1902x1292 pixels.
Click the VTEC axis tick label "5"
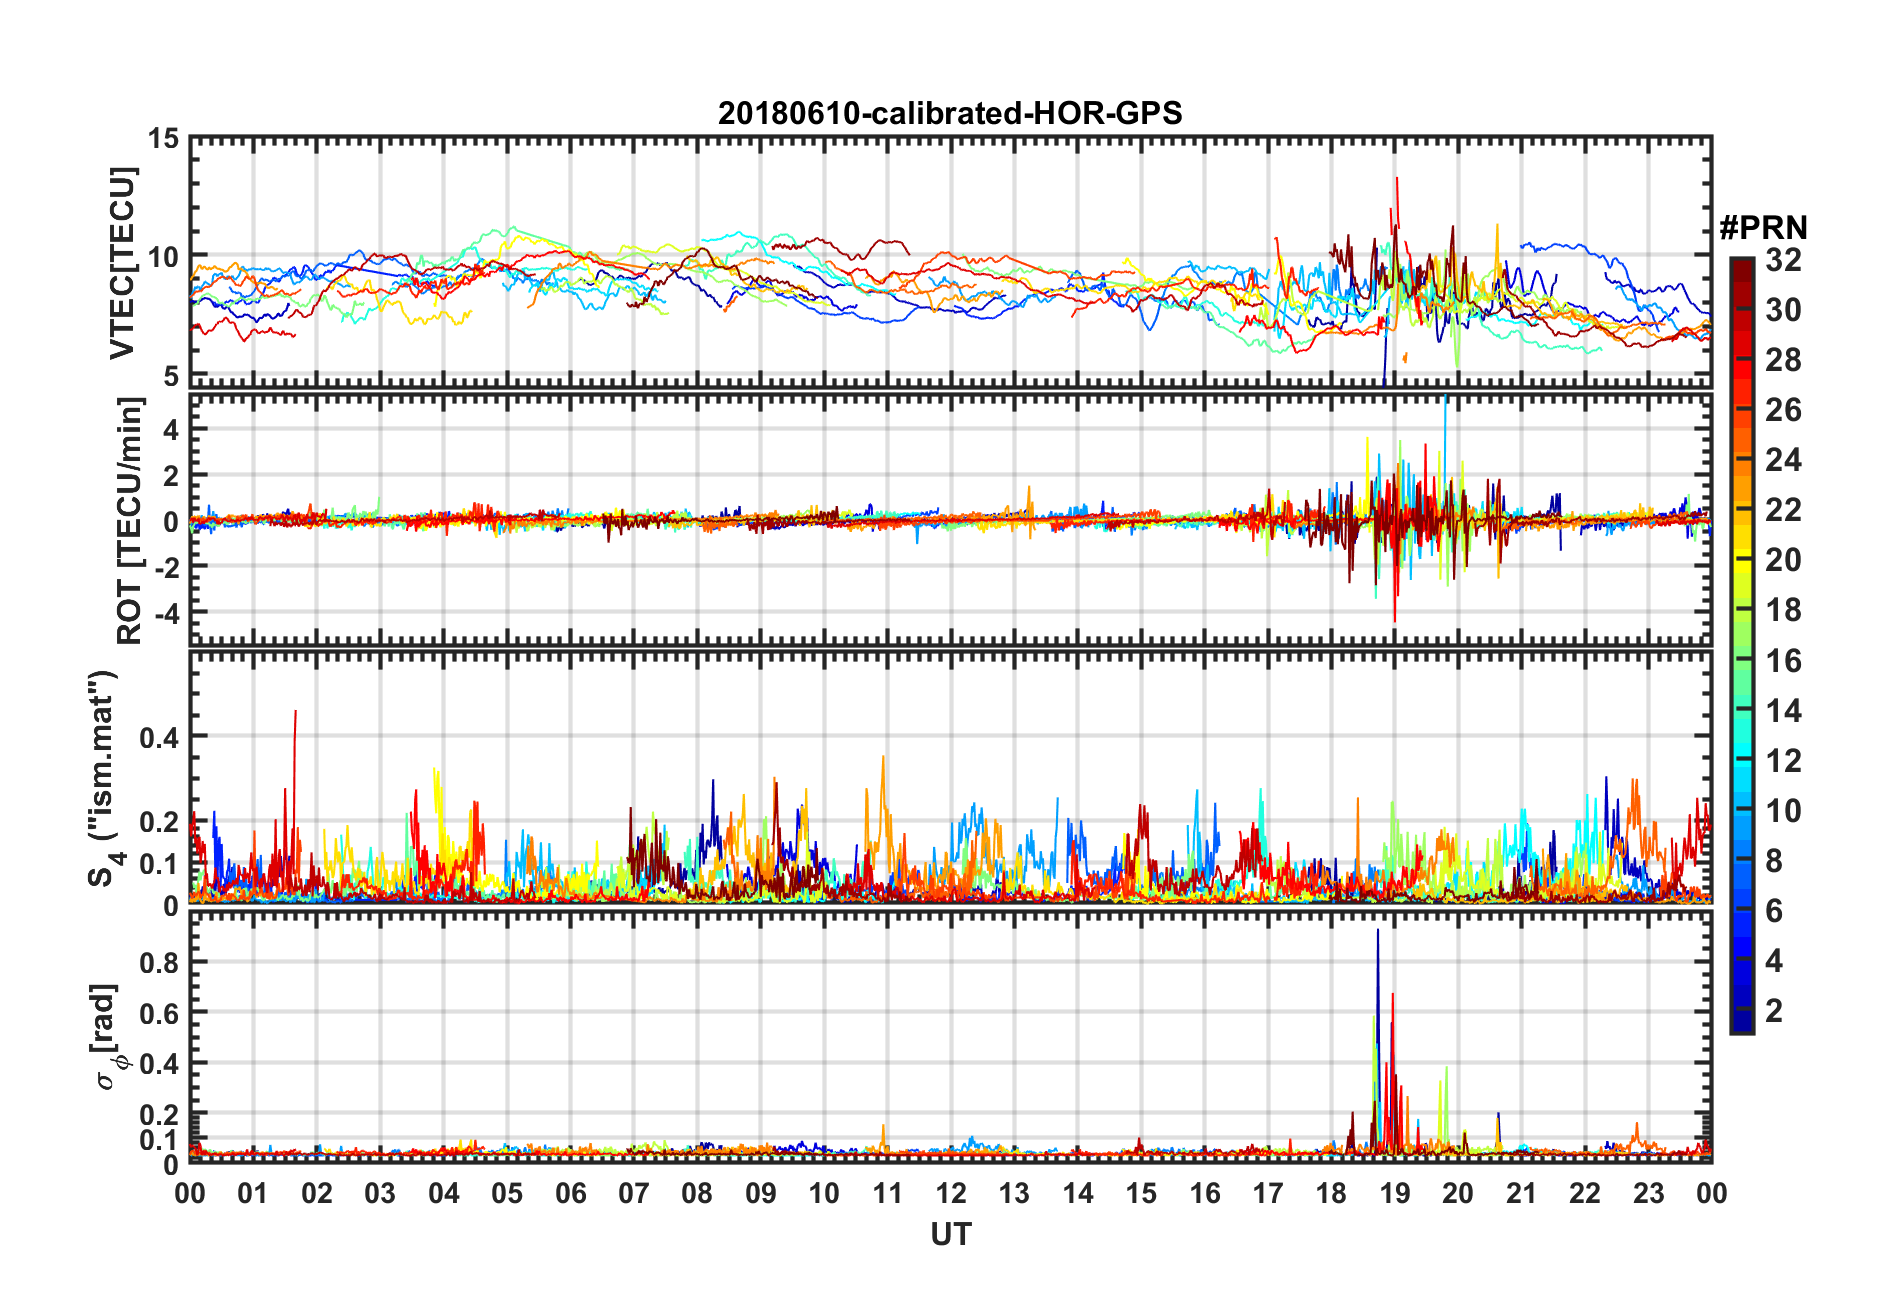[x=171, y=376]
